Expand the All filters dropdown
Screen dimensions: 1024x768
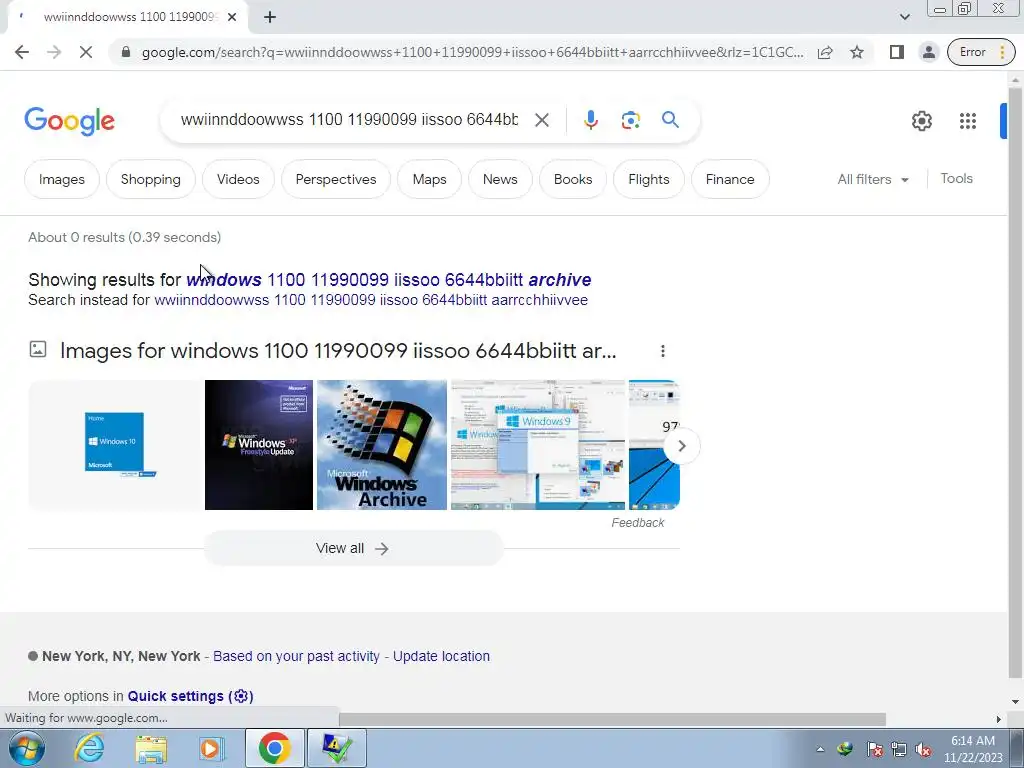coord(873,179)
